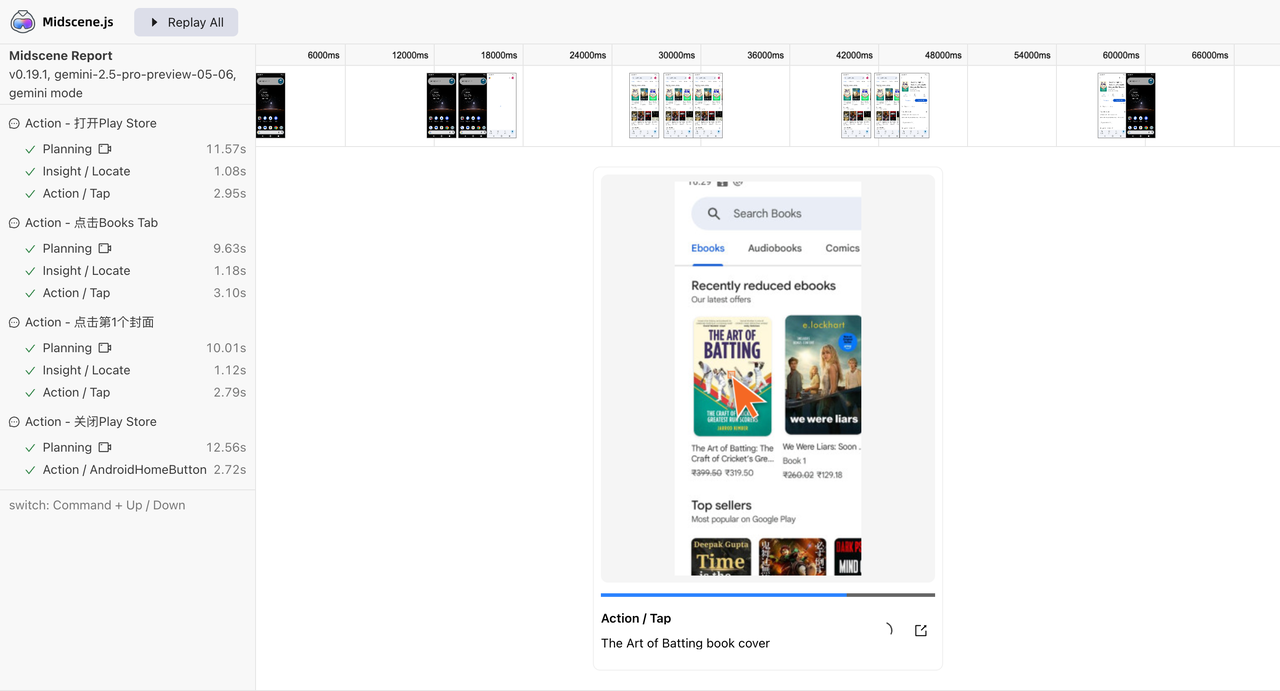This screenshot has height=691, width=1280.
Task: Open the Planning step lasting 11.57s
Action: click(127, 149)
